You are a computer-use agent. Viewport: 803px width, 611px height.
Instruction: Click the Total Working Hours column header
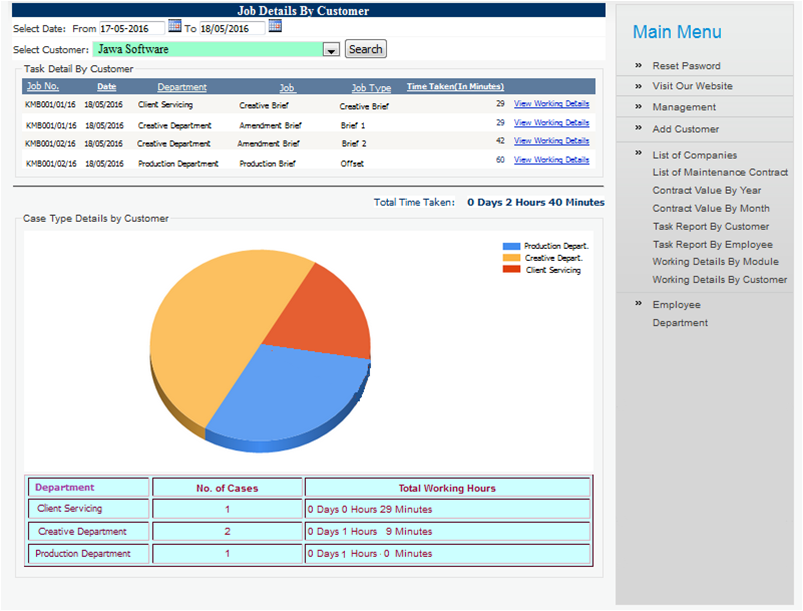click(x=448, y=488)
